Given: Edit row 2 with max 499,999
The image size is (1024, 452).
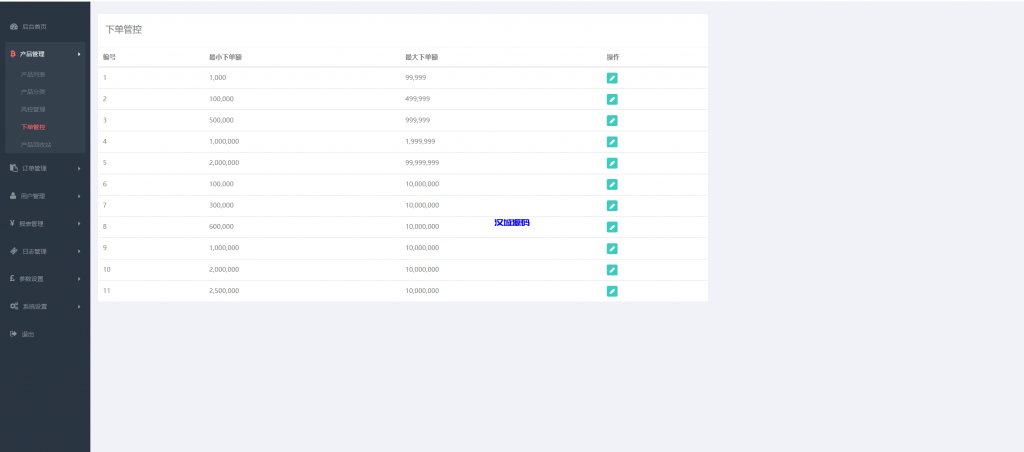Looking at the screenshot, I should [x=612, y=99].
